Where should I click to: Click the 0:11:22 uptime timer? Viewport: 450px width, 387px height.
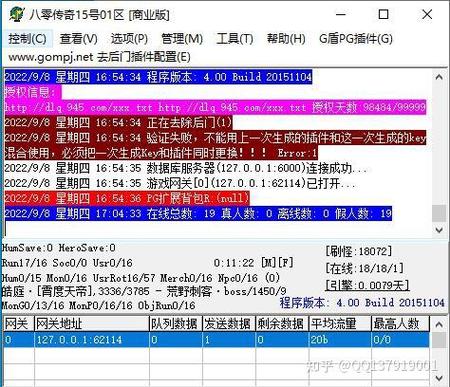pyautogui.click(x=234, y=263)
